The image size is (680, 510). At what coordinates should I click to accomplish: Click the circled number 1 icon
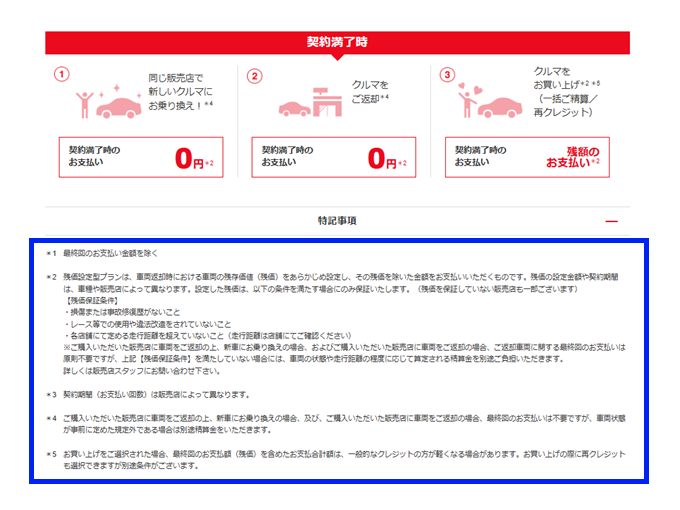(62, 74)
